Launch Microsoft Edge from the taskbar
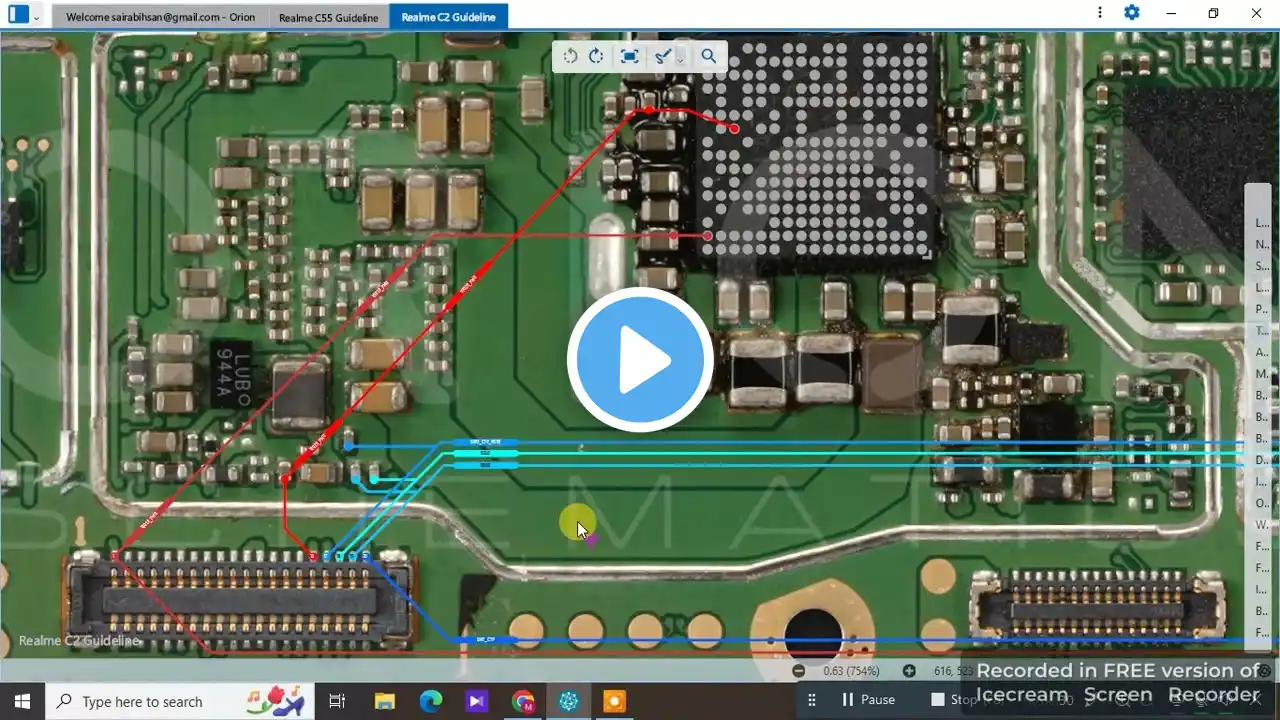The image size is (1280, 720). click(430, 701)
